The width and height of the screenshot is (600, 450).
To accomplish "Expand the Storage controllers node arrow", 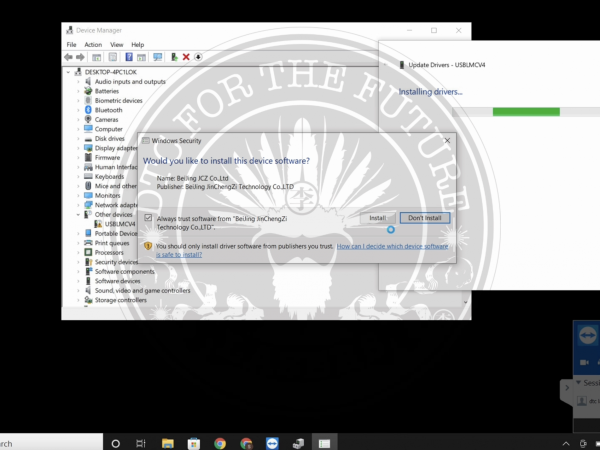I will click(78, 300).
